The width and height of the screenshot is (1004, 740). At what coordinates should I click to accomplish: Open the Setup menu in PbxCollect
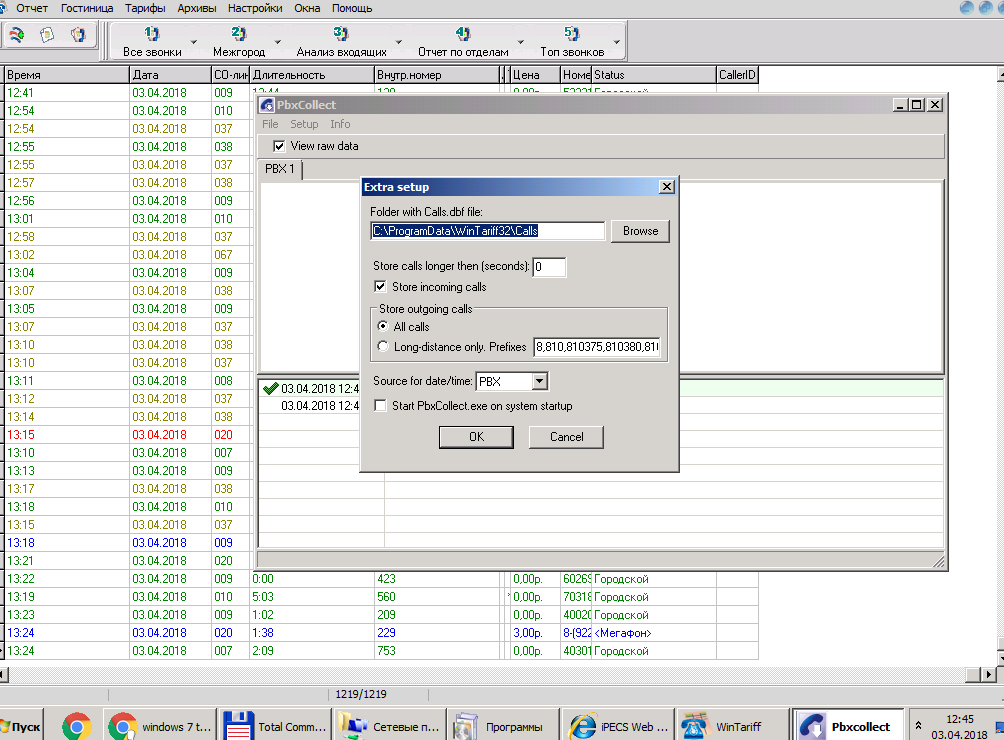tap(304, 124)
